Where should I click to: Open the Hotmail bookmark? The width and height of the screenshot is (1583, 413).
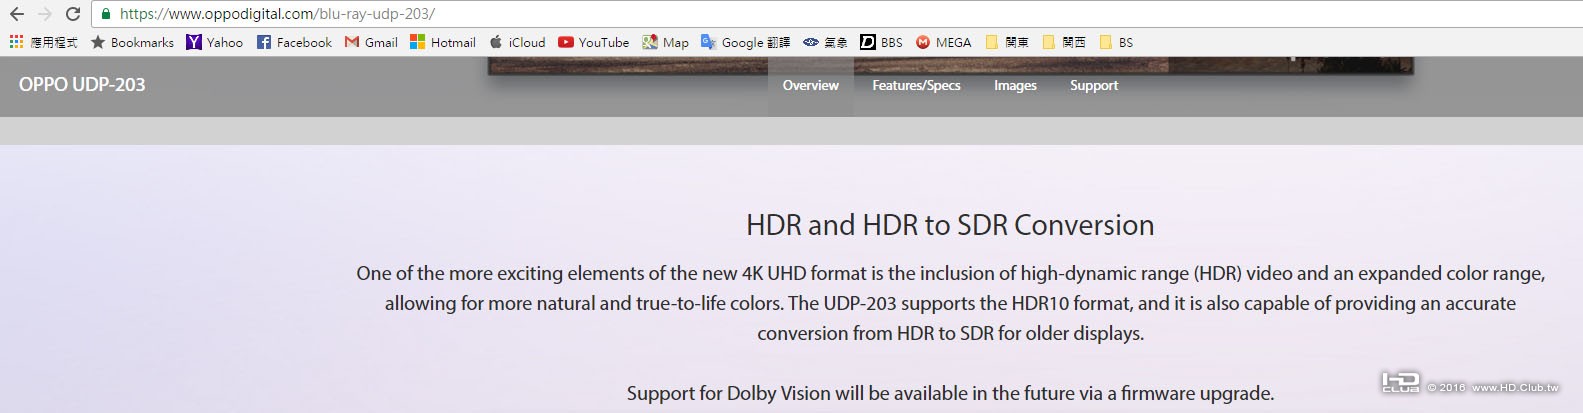pos(443,42)
